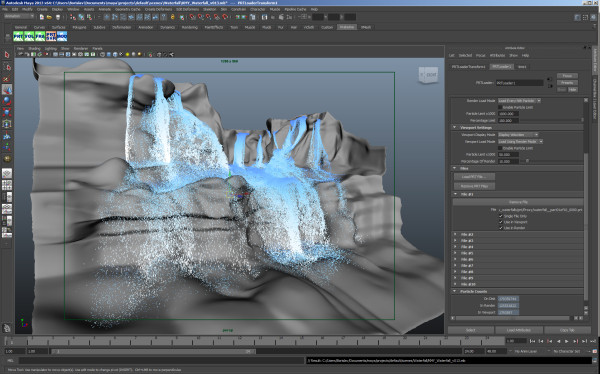Select the Universal Manipulator tool in toolbox
Viewport: 600px width, 374px height.
tap(7, 124)
